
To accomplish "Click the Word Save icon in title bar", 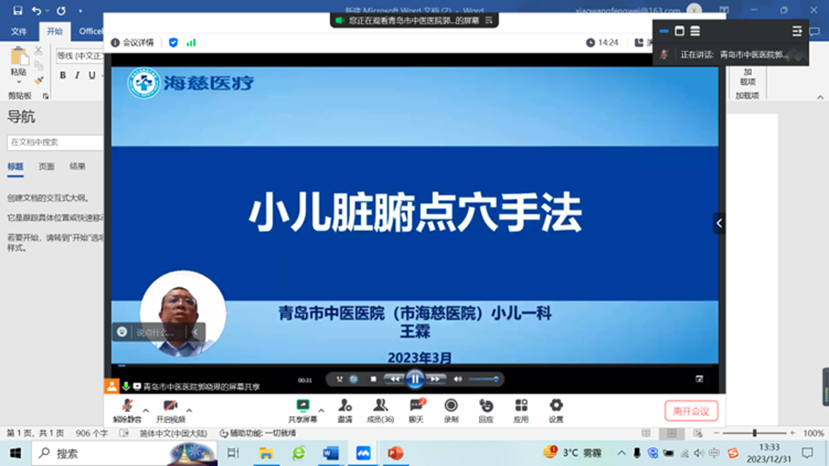I will coord(17,10).
